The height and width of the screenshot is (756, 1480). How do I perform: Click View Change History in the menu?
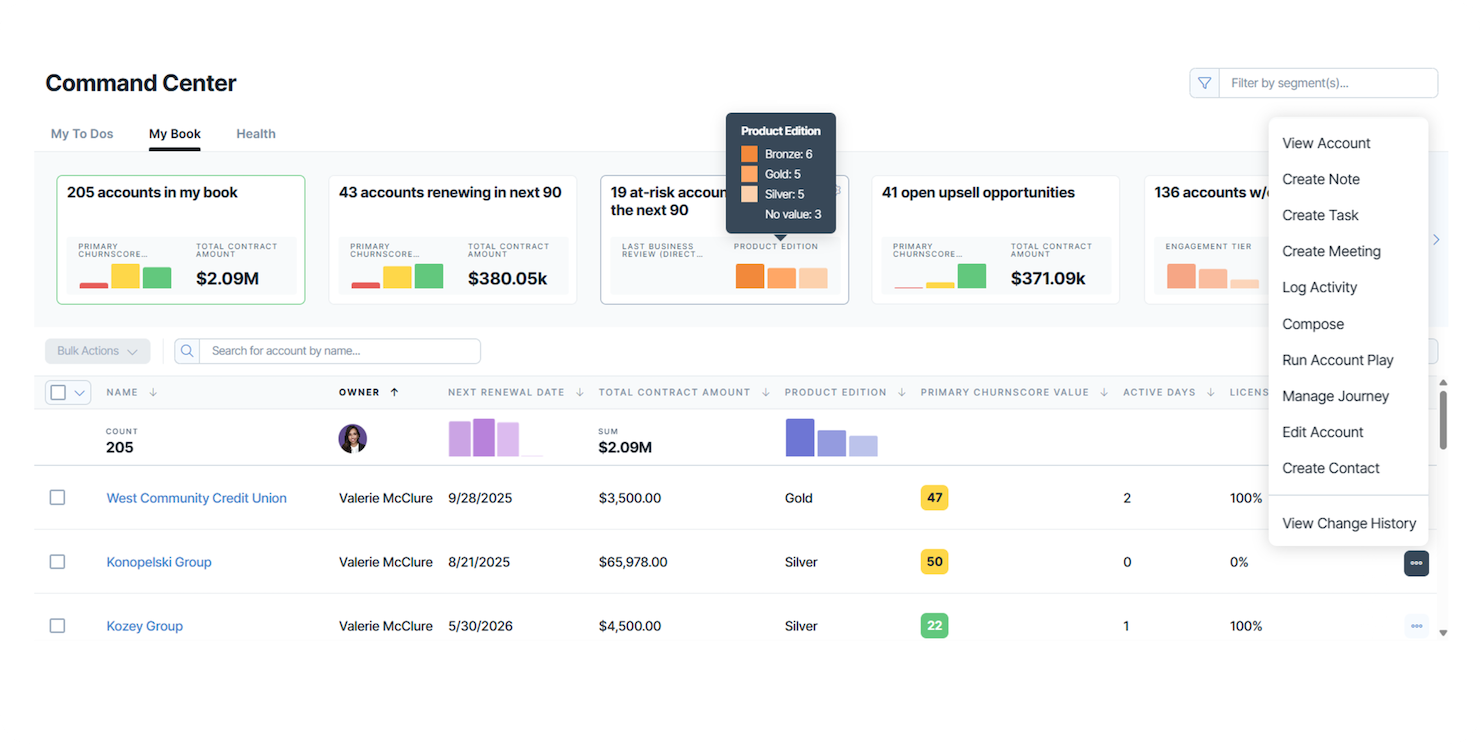point(1349,523)
